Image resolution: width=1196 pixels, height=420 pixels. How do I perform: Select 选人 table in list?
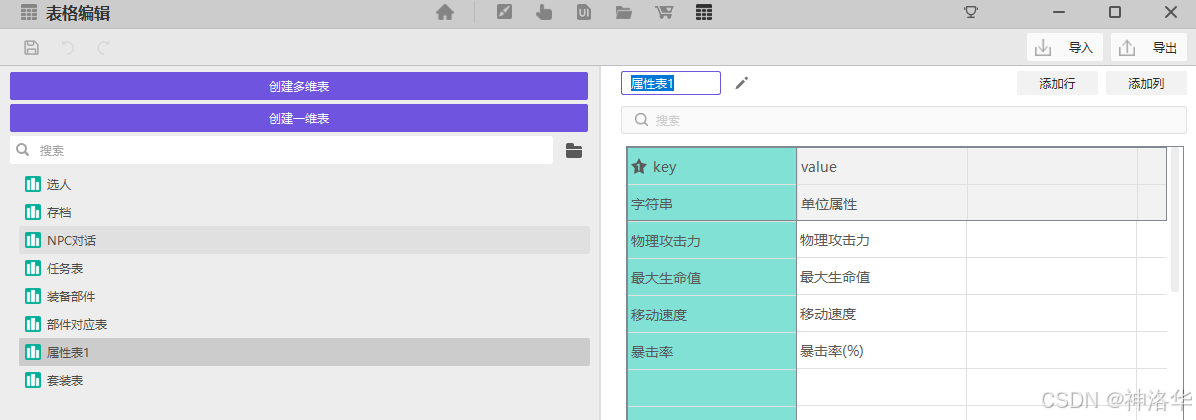[x=304, y=184]
